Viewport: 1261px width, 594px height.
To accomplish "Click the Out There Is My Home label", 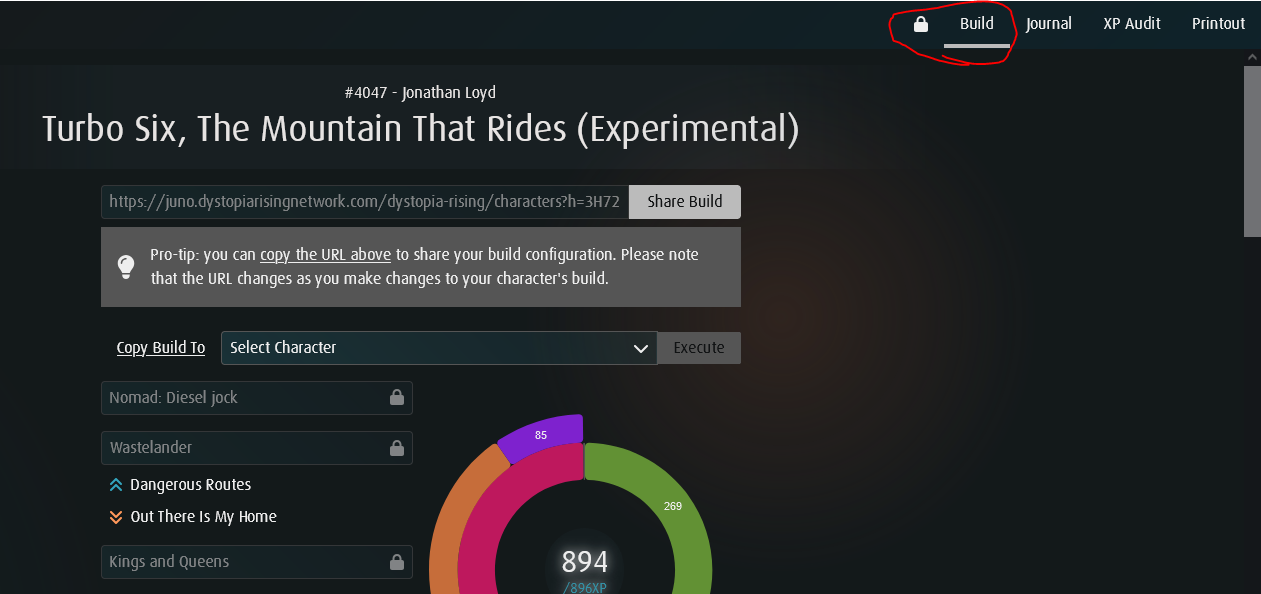I will point(204,517).
